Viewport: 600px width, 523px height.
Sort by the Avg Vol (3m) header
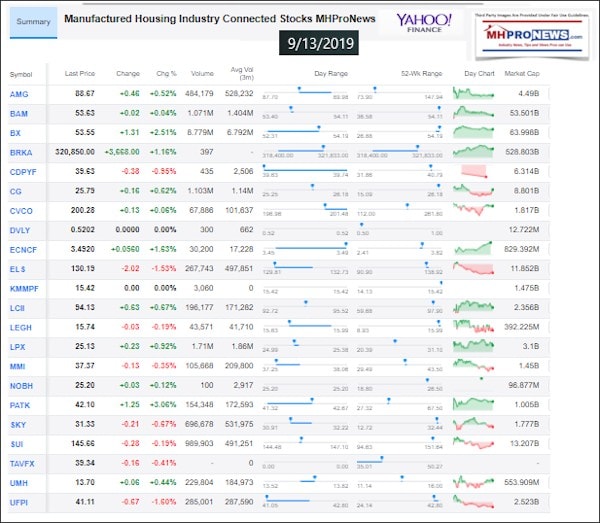coord(242,73)
